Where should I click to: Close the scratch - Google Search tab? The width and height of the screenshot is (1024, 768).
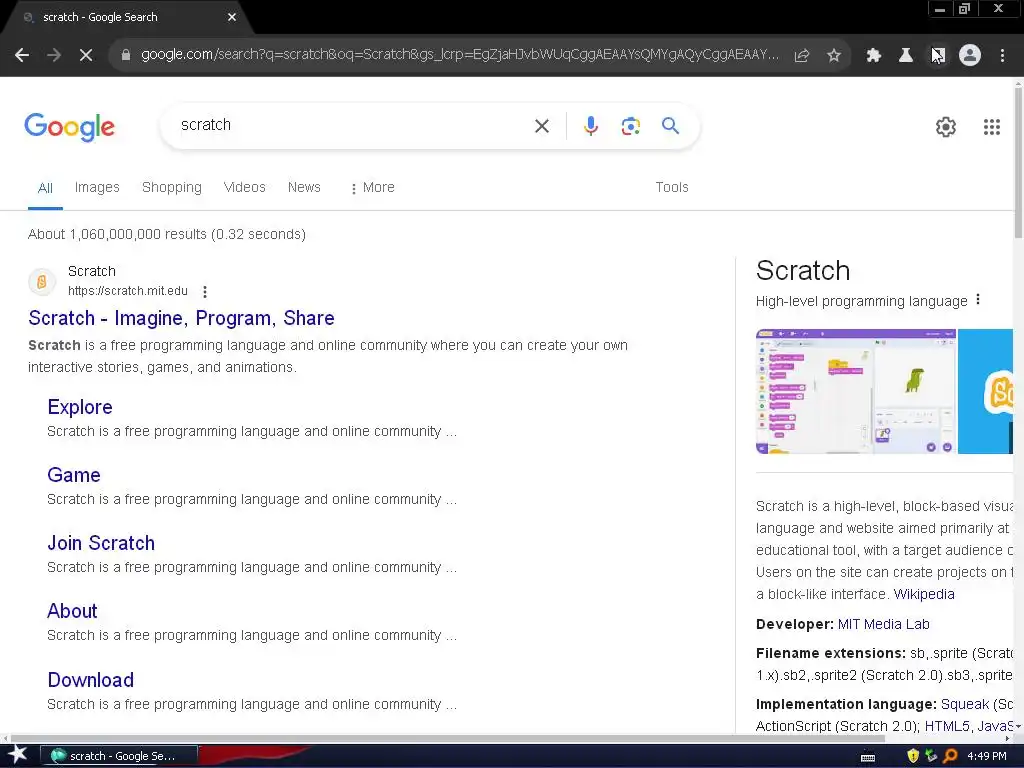pos(232,17)
